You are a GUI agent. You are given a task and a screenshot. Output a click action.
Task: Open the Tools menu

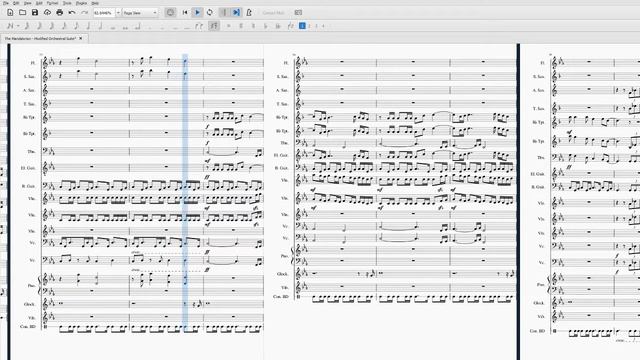click(67, 3)
